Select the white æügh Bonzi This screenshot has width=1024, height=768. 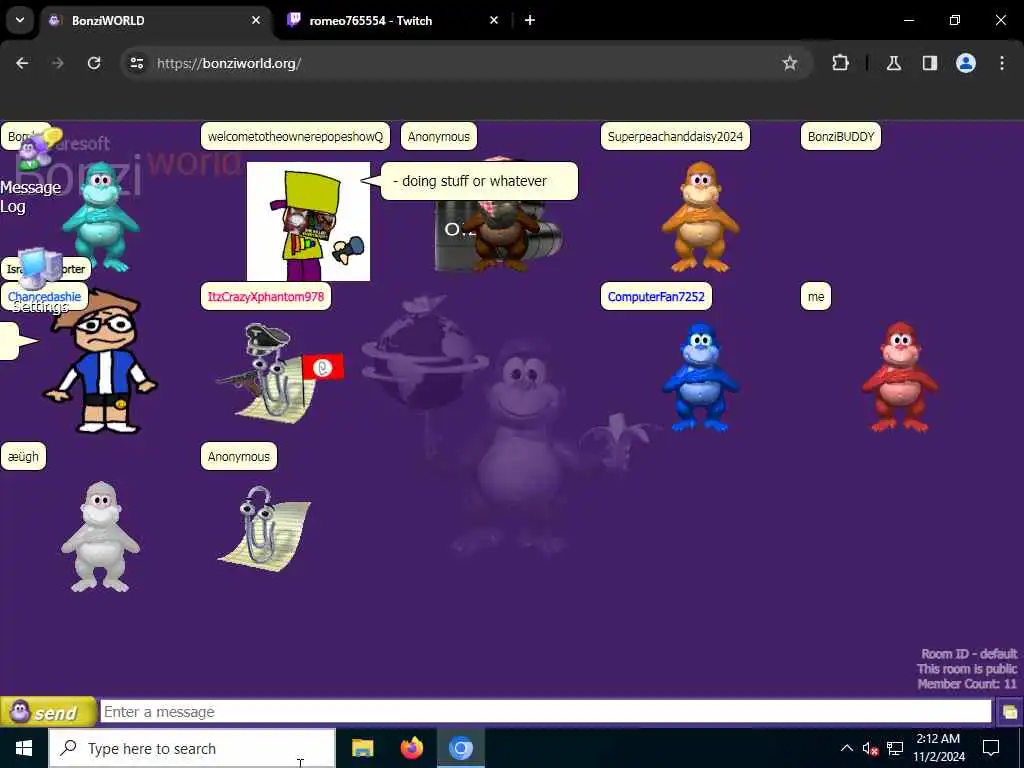click(101, 537)
